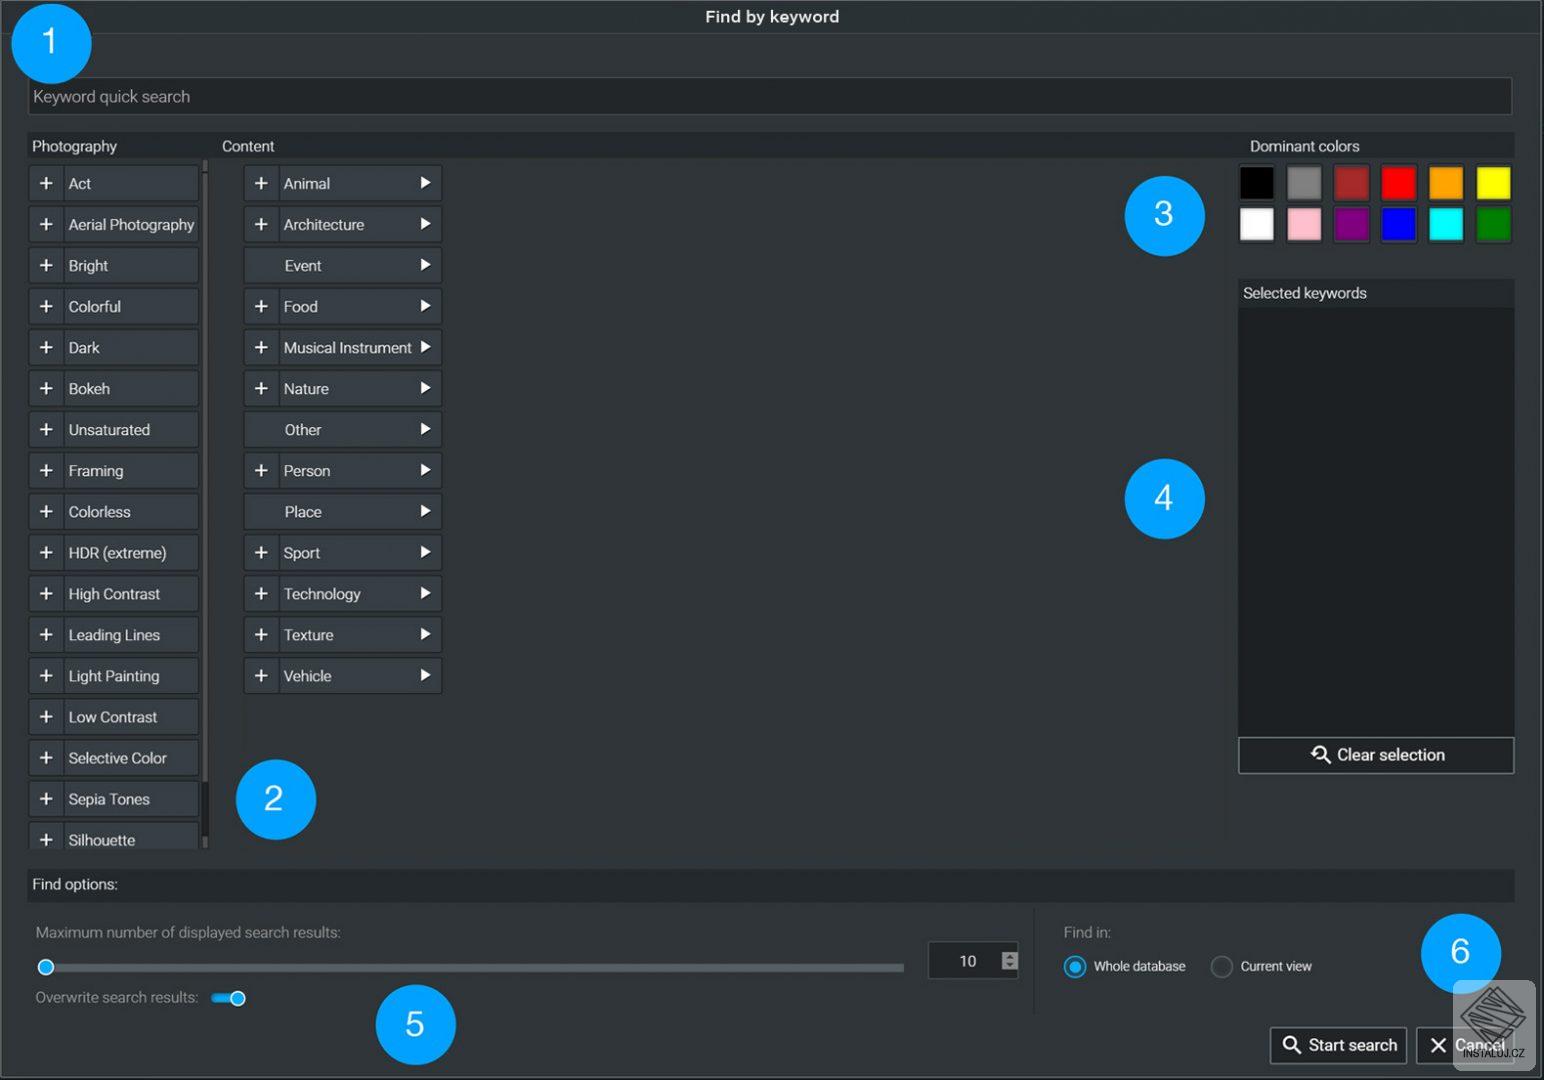
Task: Click plus icon beside Architecture
Action: coord(261,224)
